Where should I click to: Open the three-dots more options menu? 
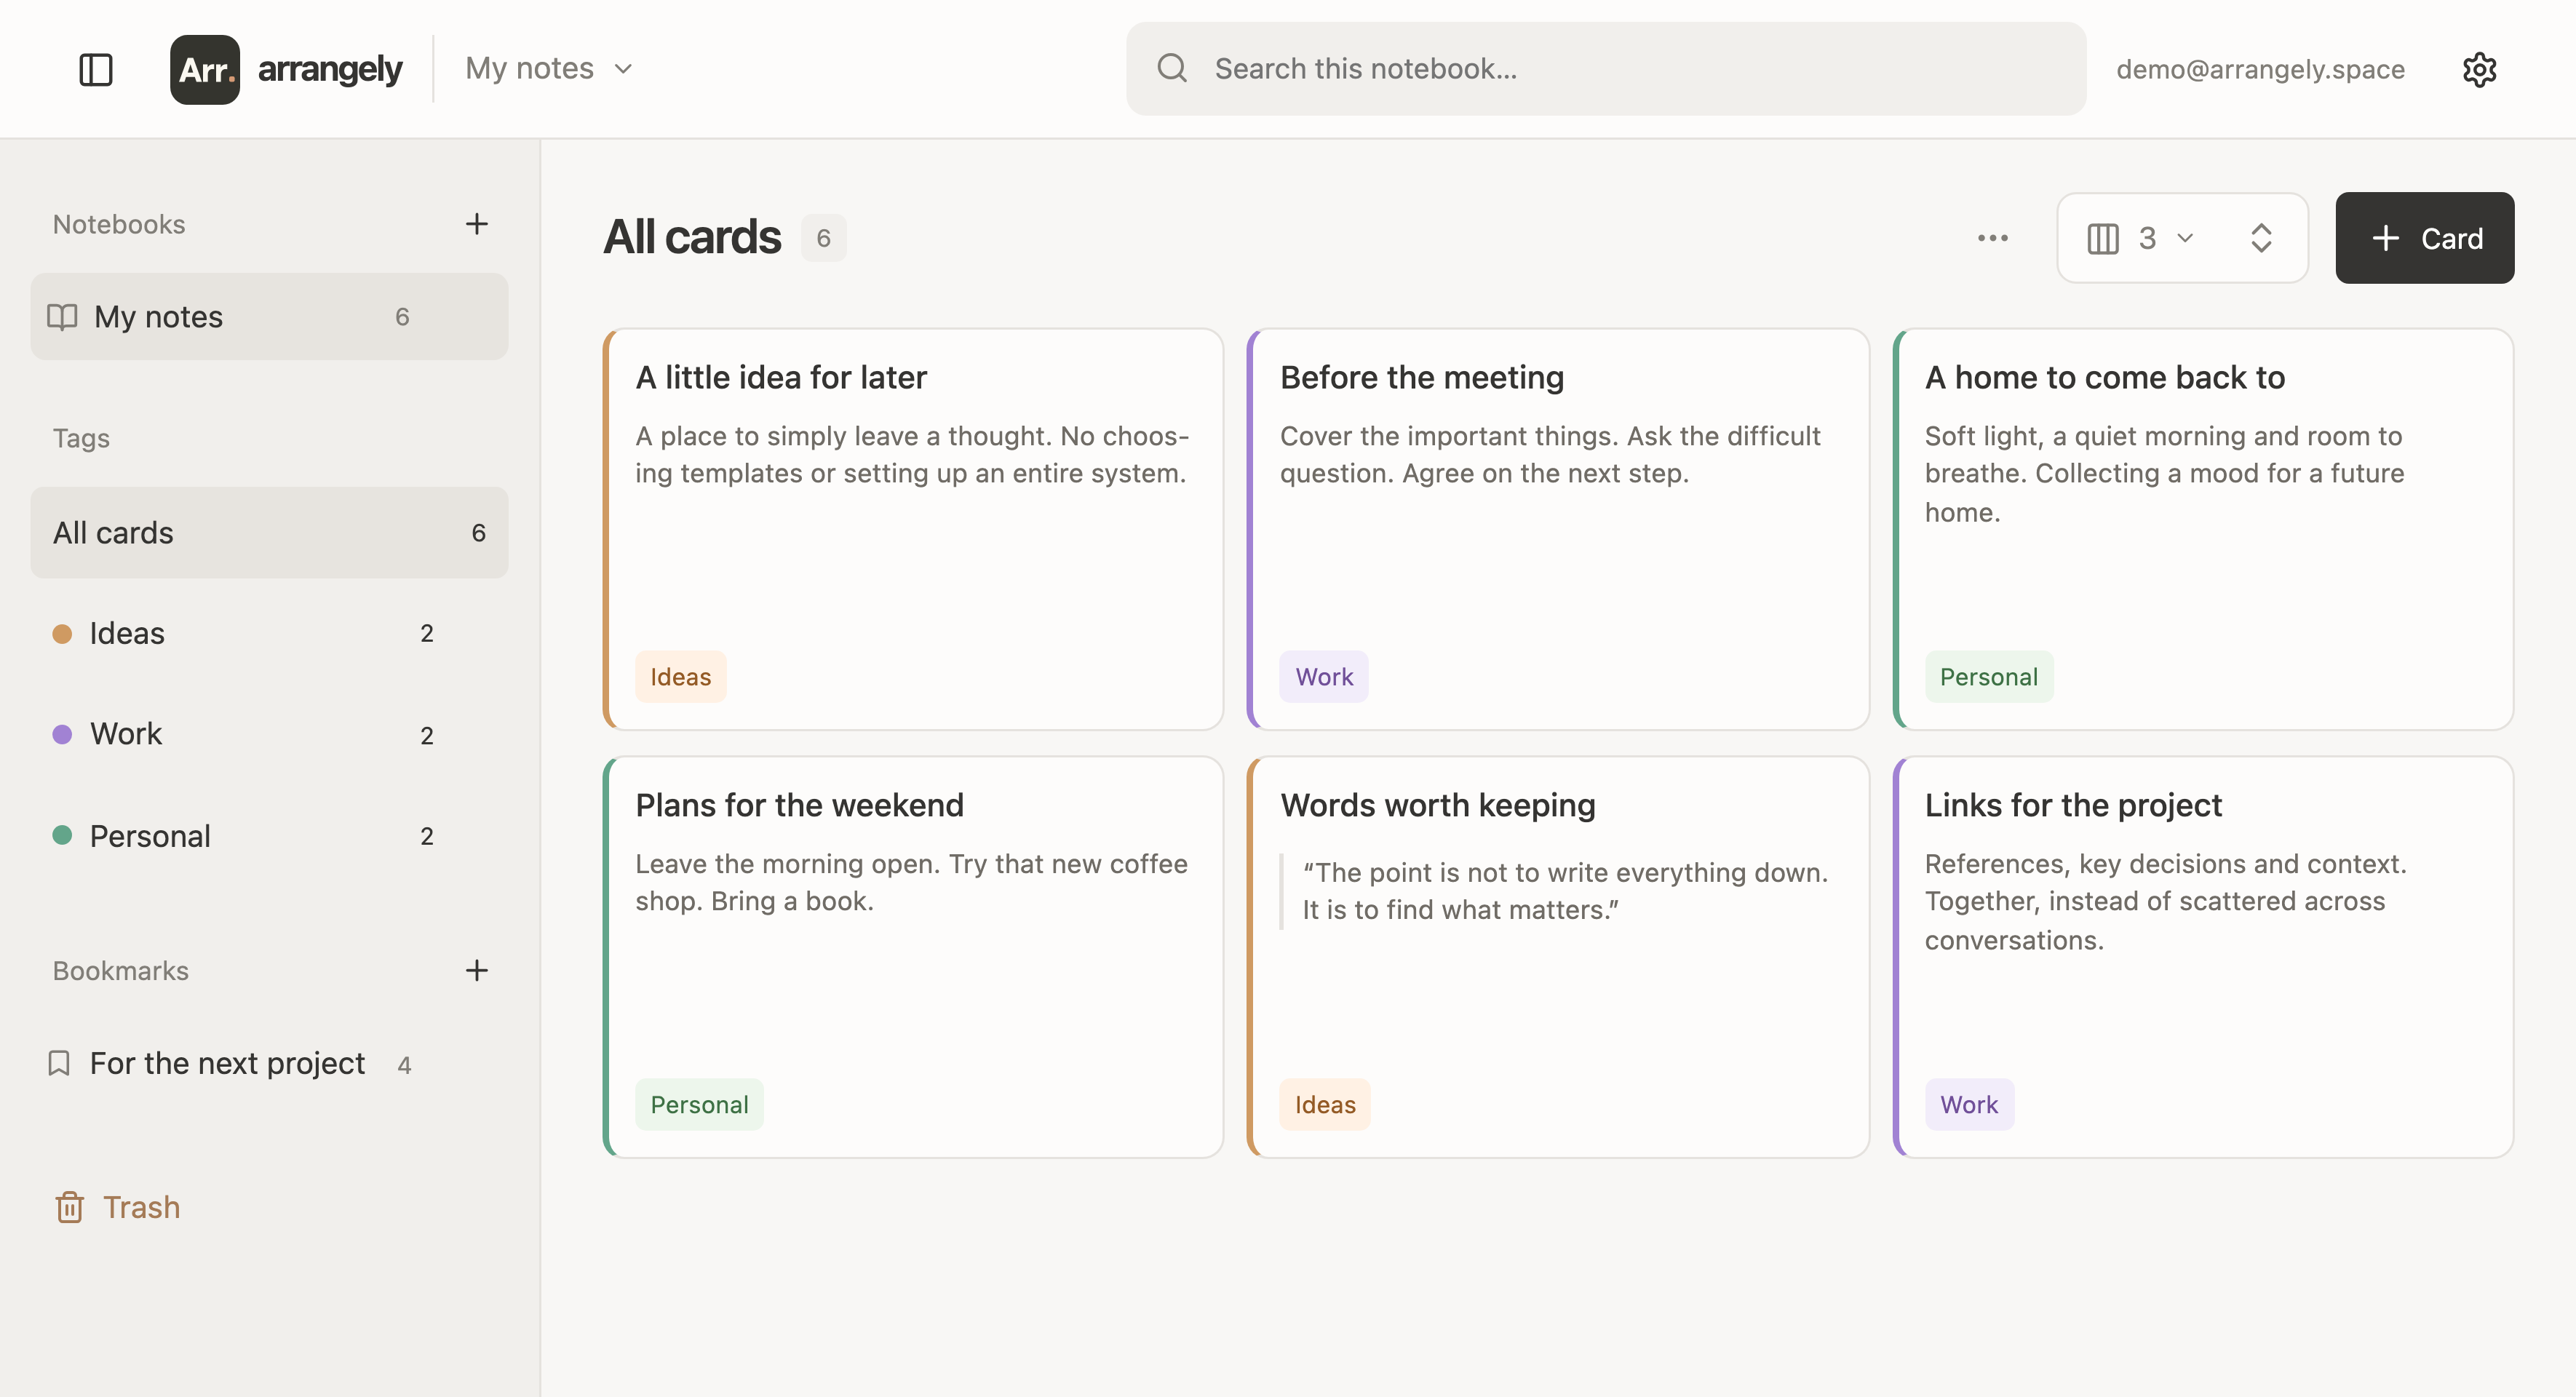pos(1993,238)
